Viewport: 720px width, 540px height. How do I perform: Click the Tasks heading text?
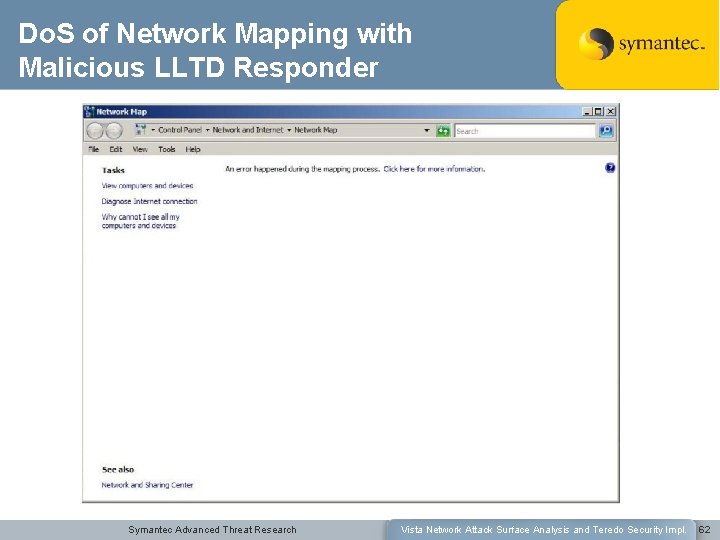(113, 170)
